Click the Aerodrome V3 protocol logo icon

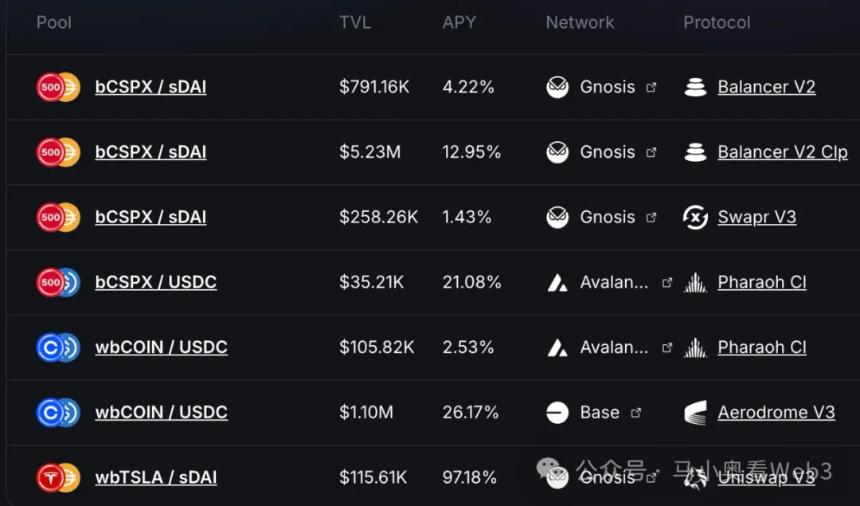click(695, 412)
